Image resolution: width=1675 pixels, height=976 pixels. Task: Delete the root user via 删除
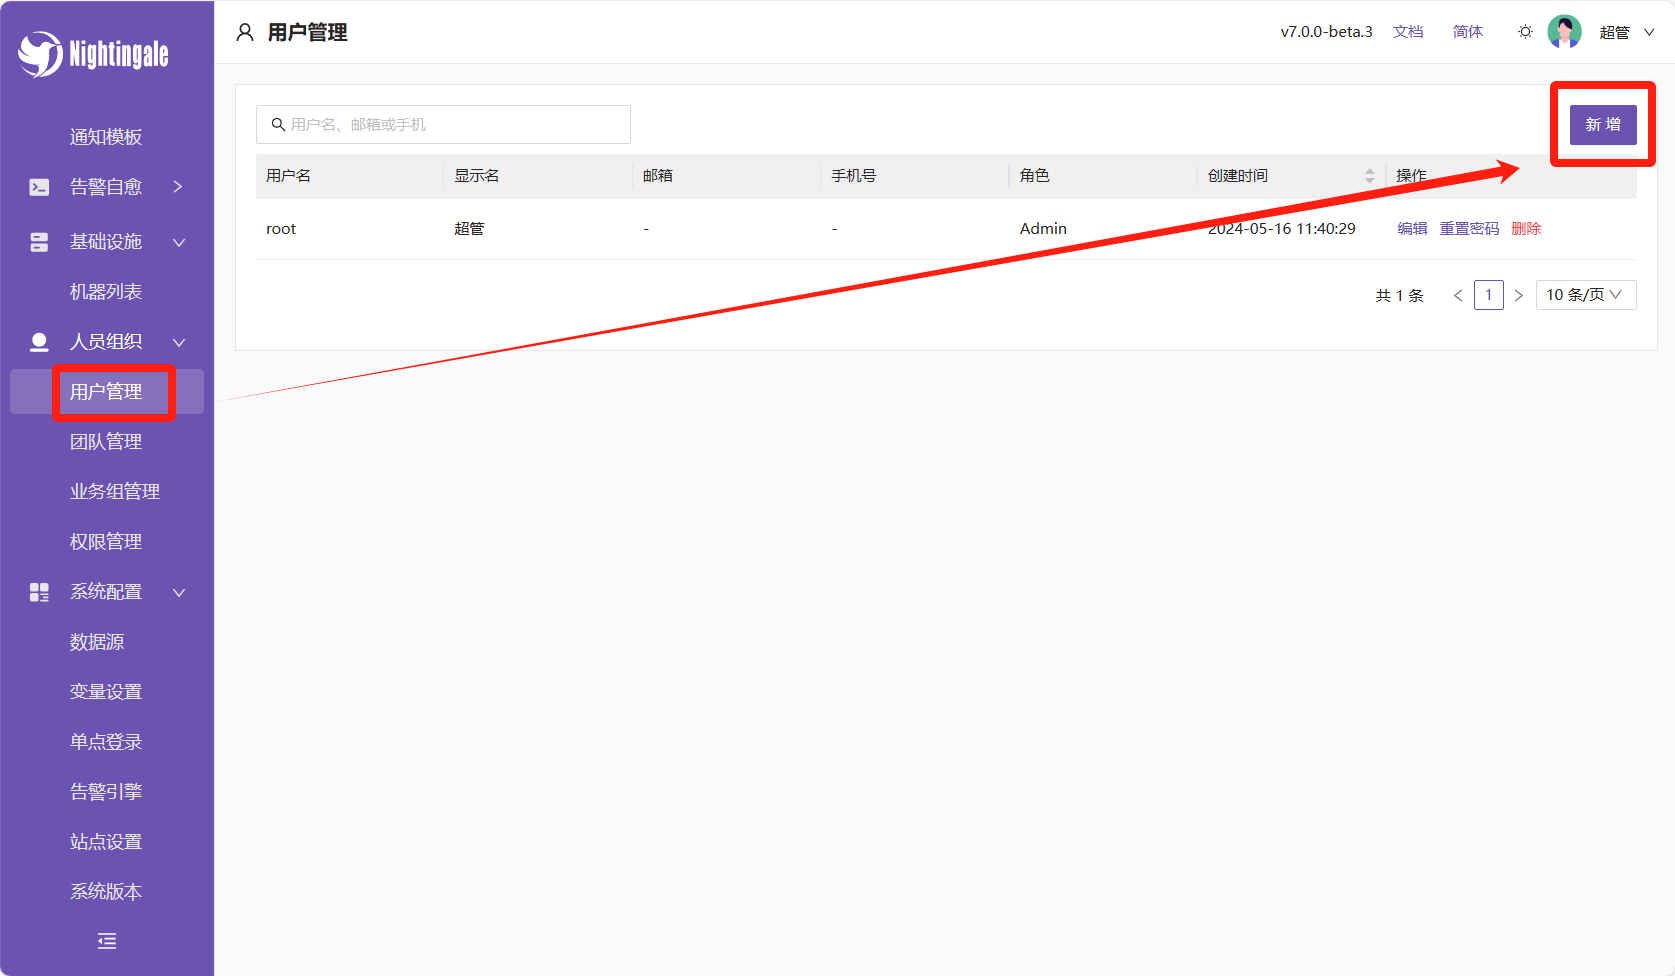click(1526, 229)
